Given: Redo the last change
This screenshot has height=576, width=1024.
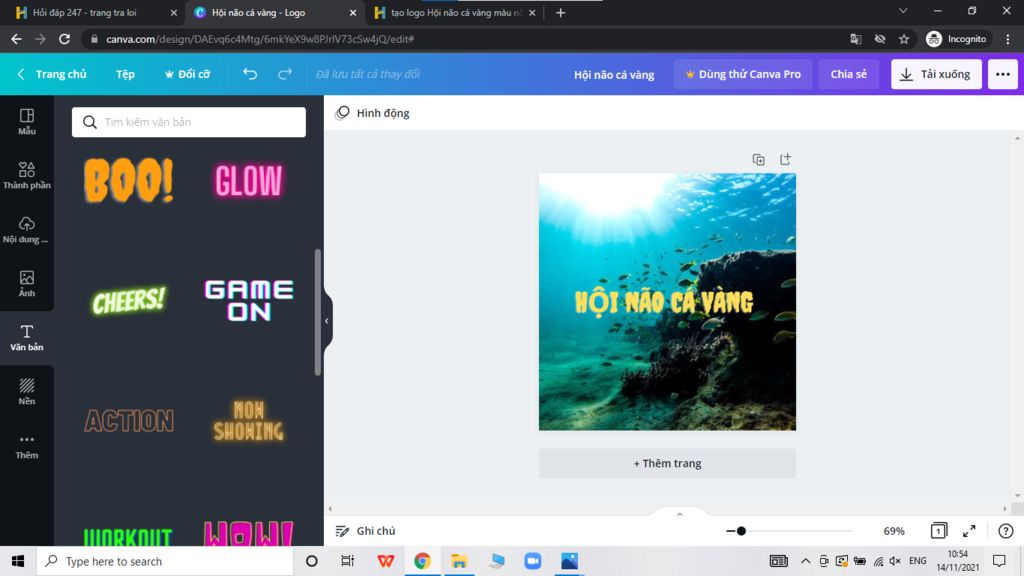Looking at the screenshot, I should [x=285, y=74].
